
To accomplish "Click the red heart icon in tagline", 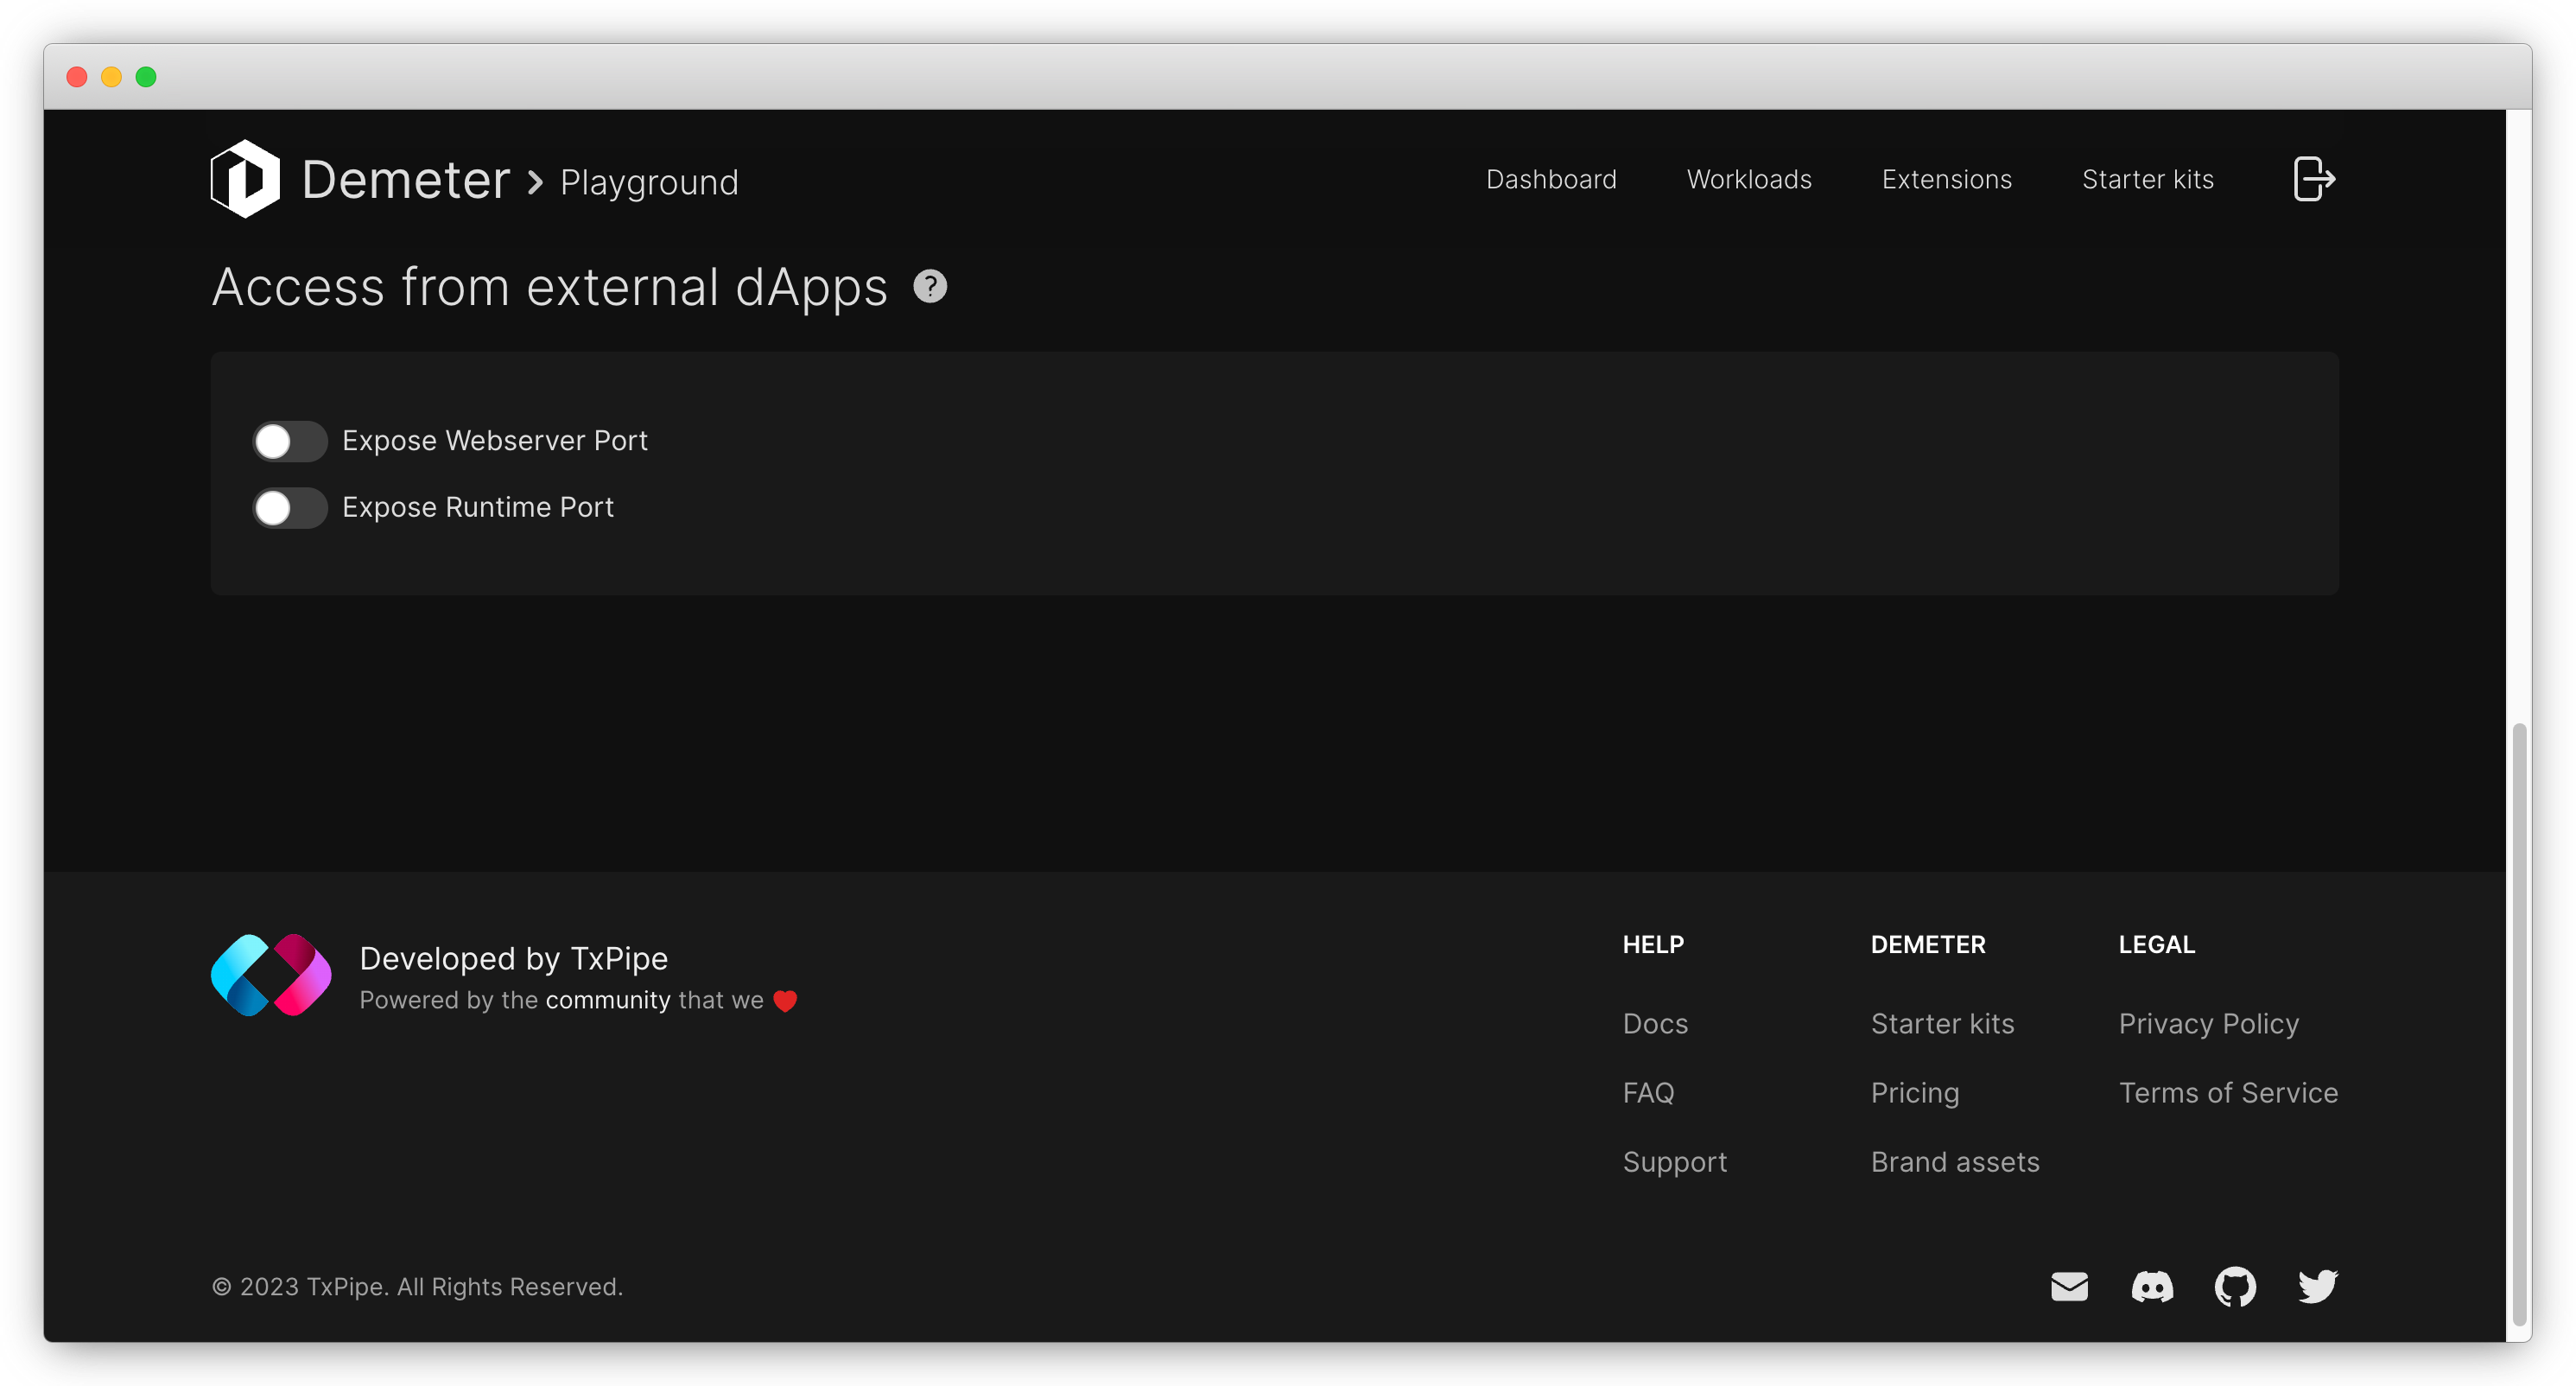I will [785, 1001].
